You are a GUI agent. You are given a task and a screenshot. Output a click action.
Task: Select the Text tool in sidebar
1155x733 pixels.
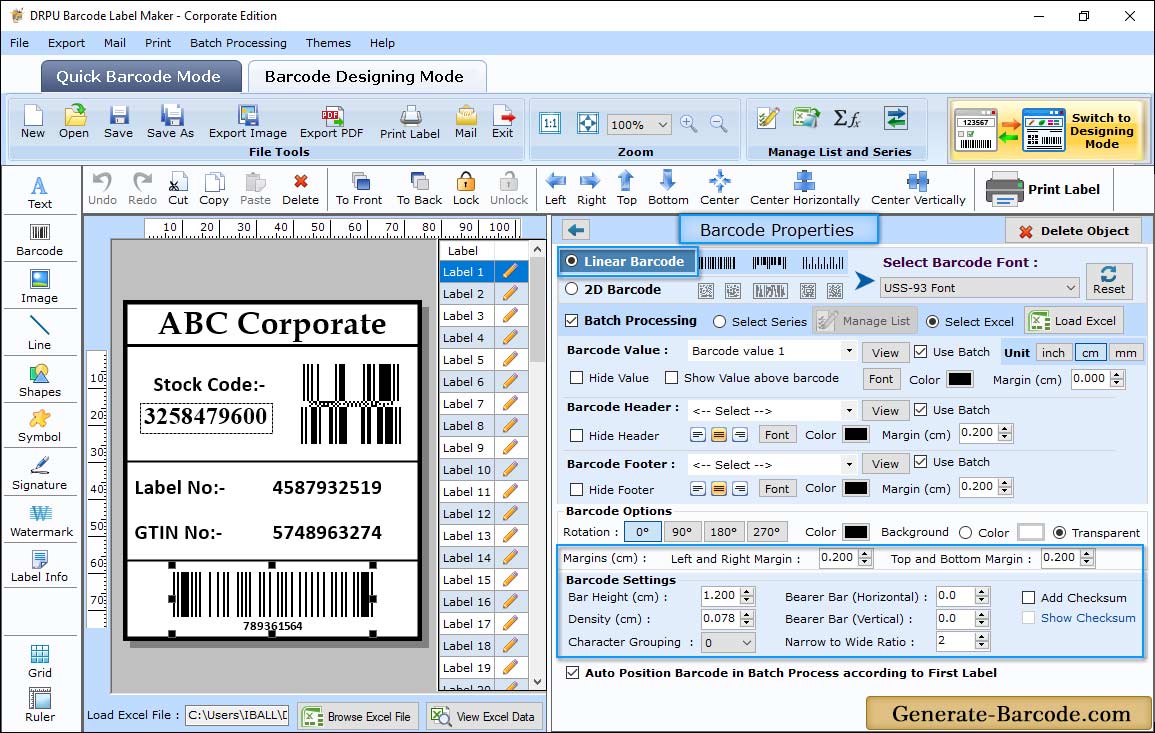40,193
